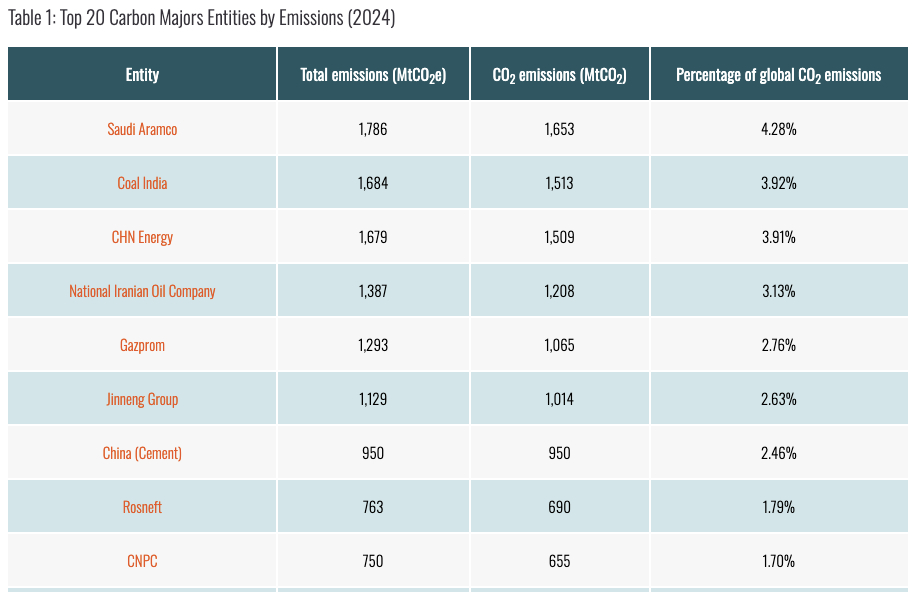This screenshot has width=913, height=592.
Task: Select the Jinneng Group link
Action: tap(142, 399)
